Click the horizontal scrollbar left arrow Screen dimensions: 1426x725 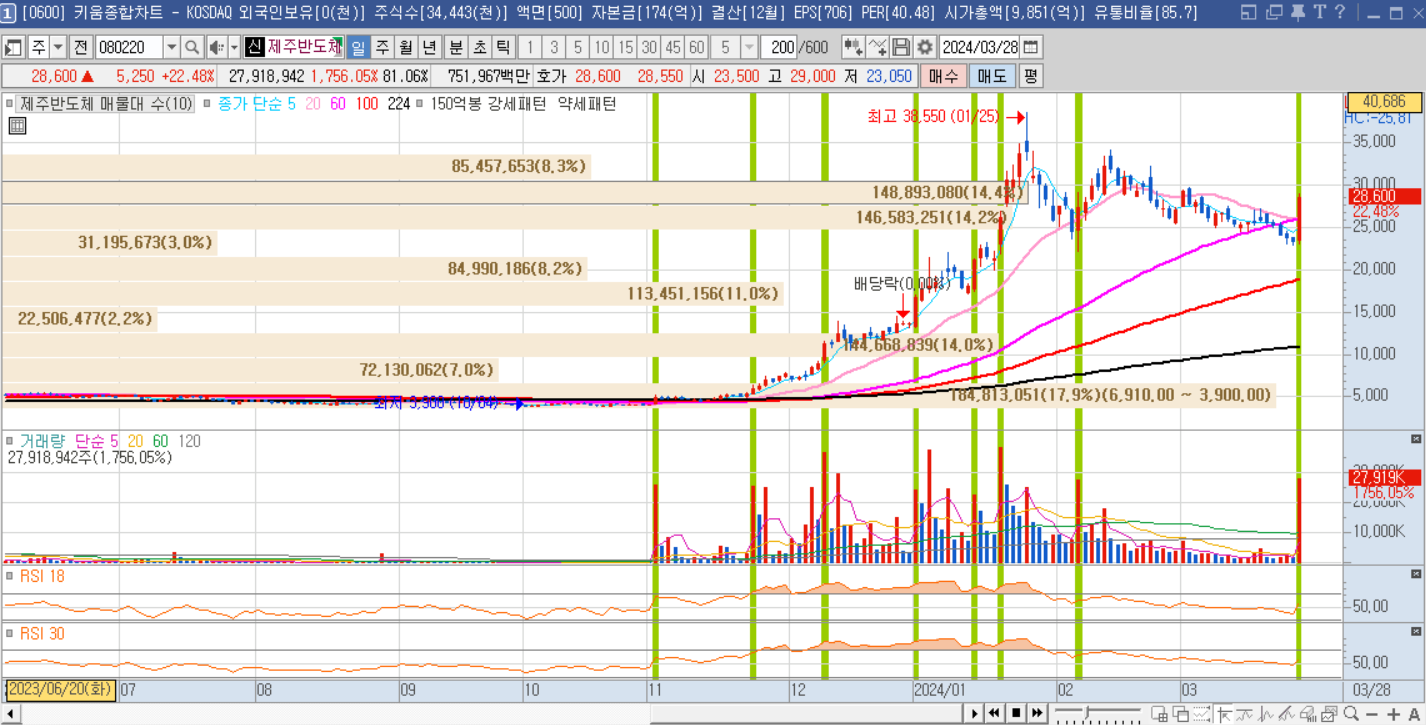[x=9, y=713]
